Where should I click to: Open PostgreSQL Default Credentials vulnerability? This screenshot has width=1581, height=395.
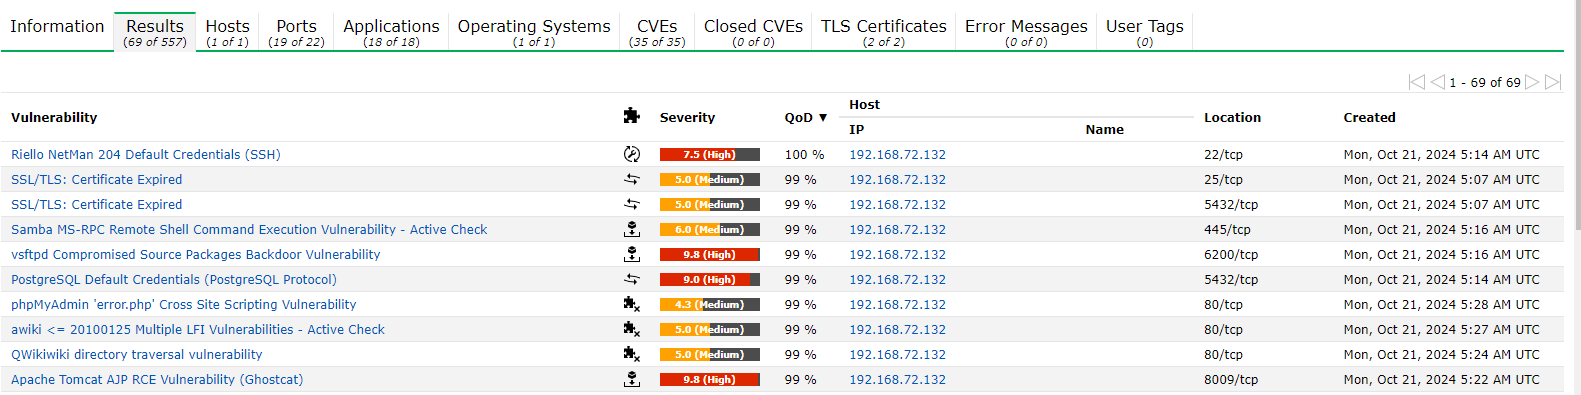174,279
